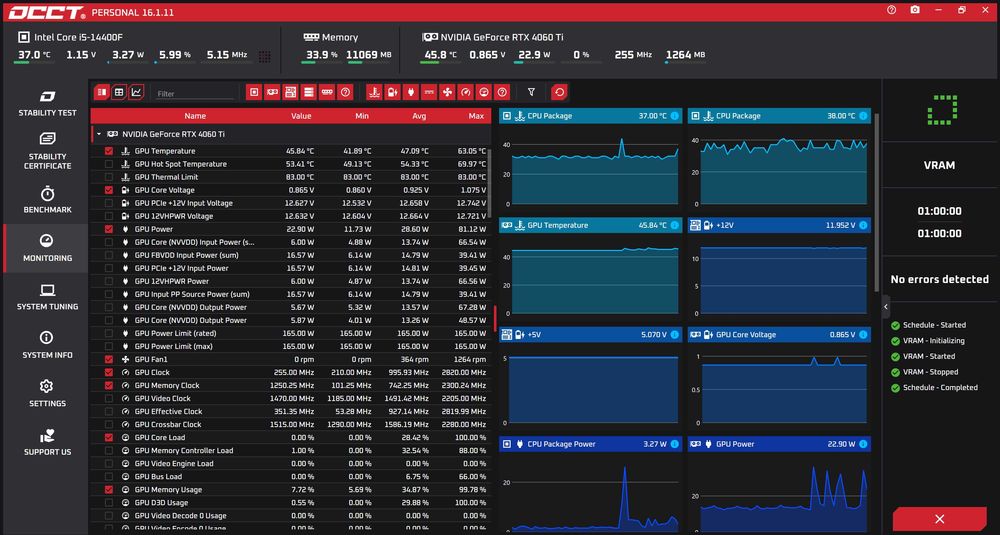Toggle the temperature sensors filter icon

[374, 92]
